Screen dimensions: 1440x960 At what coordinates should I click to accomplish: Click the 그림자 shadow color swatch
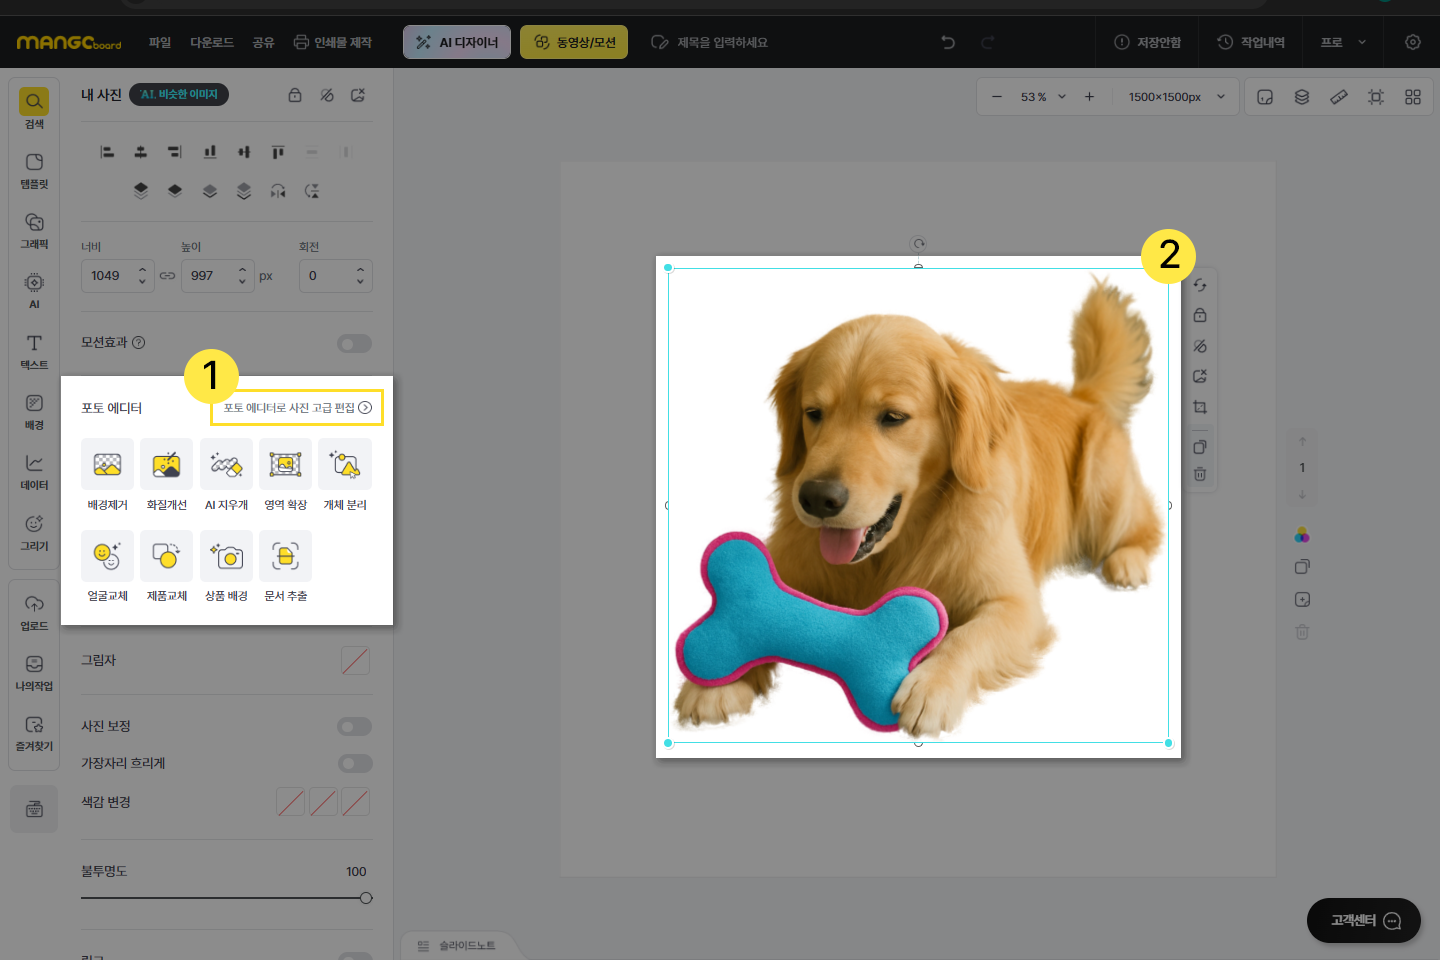[355, 661]
